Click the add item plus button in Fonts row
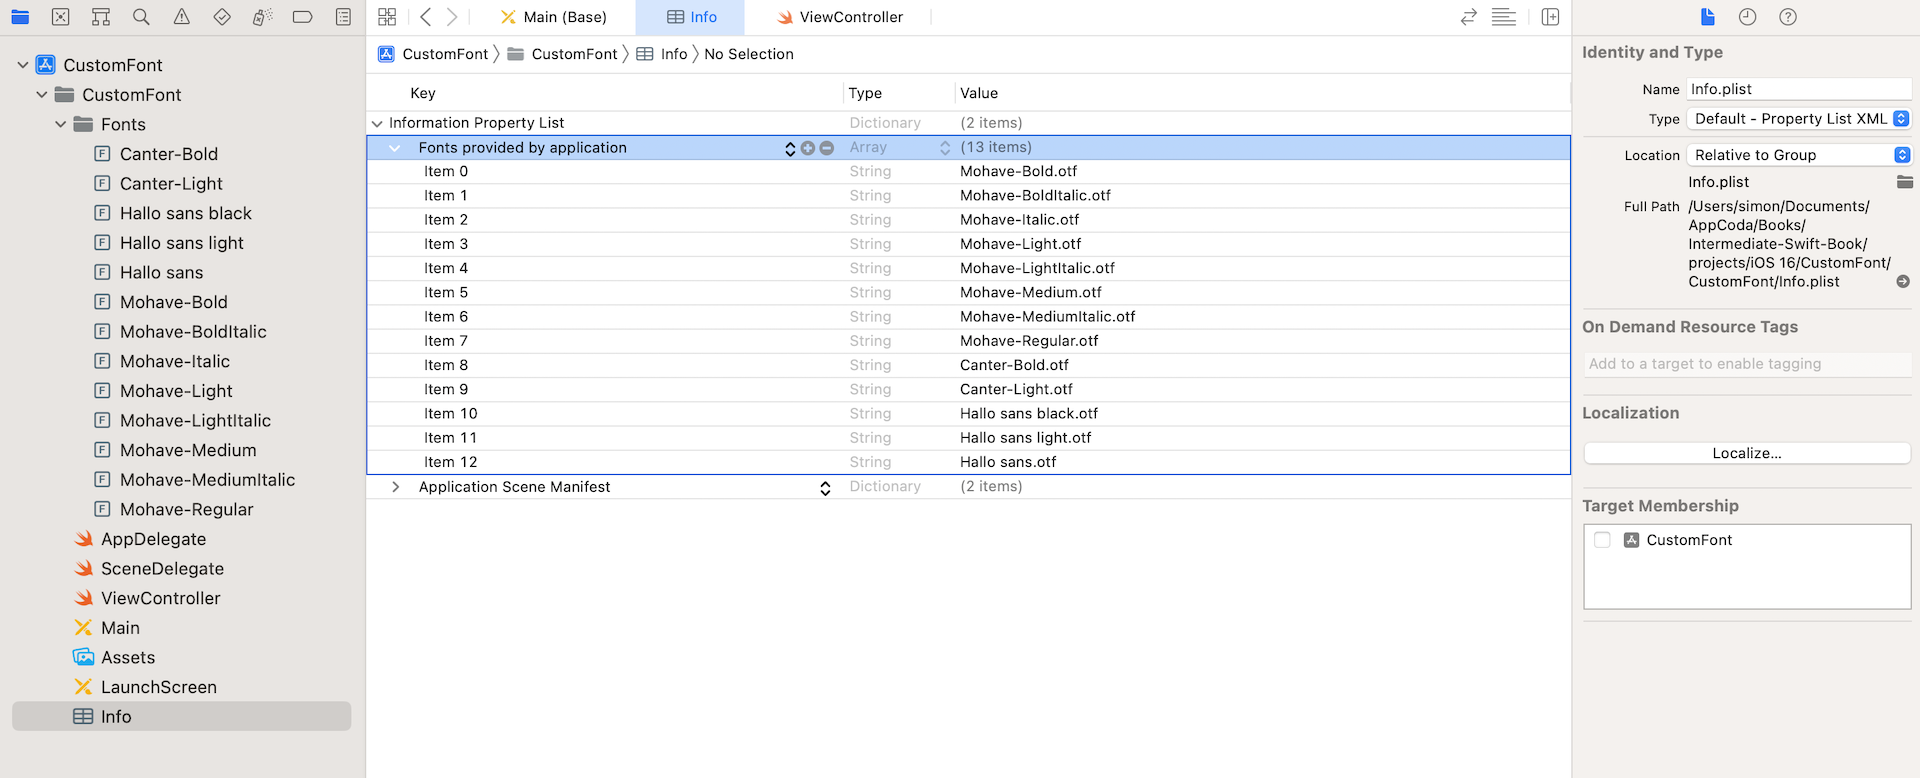This screenshot has width=1920, height=778. 808,148
